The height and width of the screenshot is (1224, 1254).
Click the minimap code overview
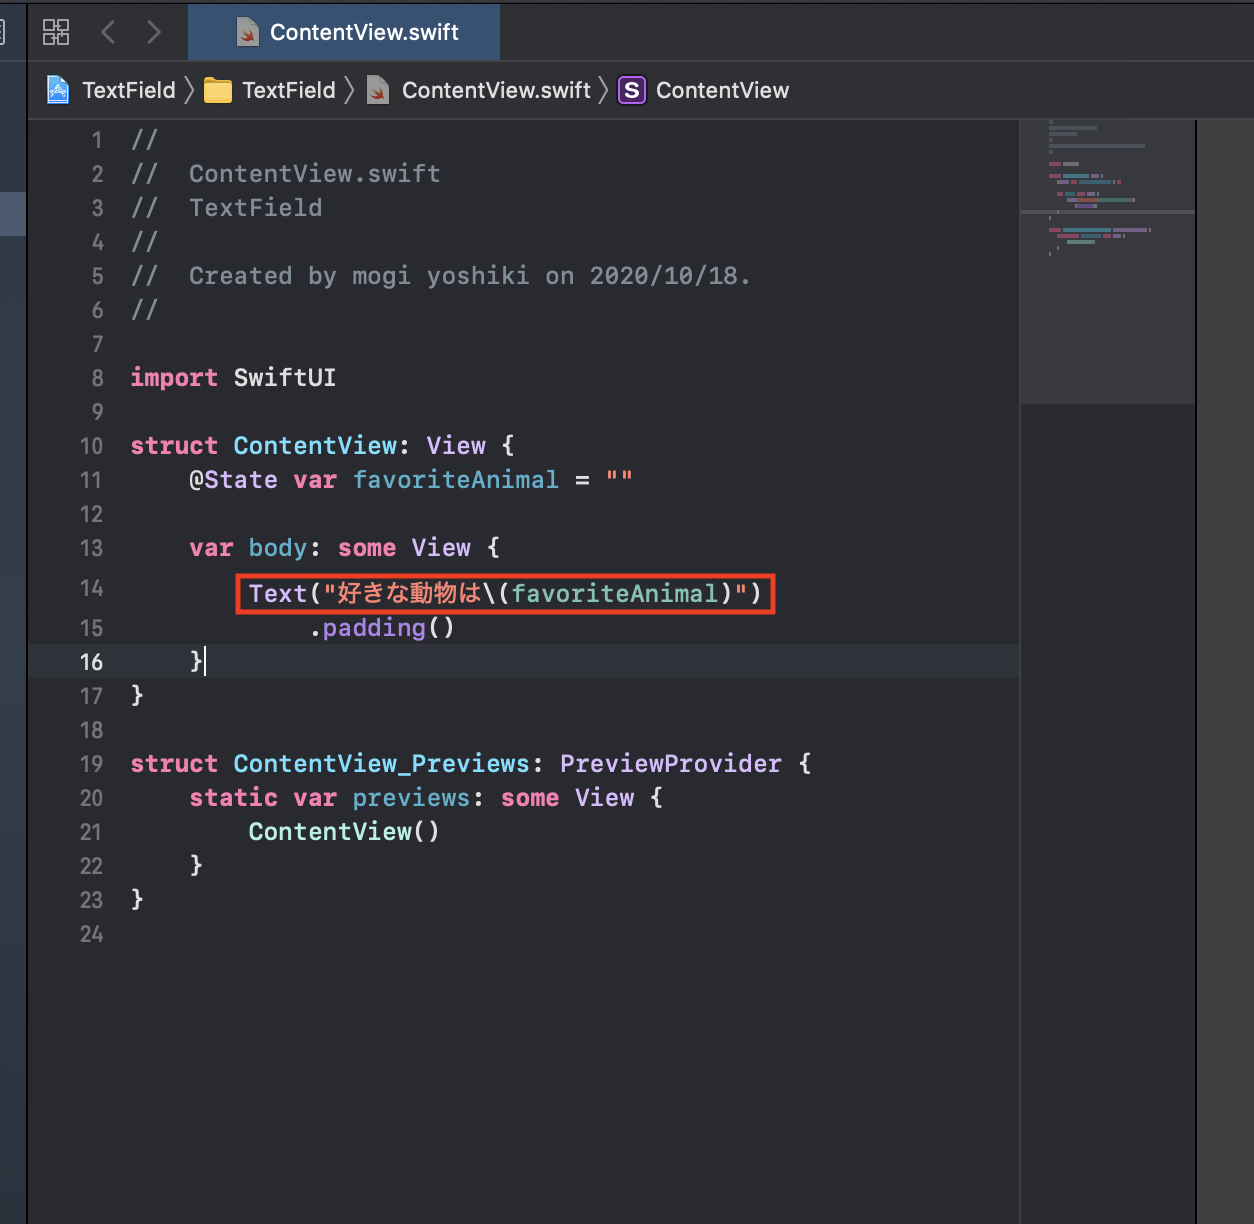[x=1107, y=262]
